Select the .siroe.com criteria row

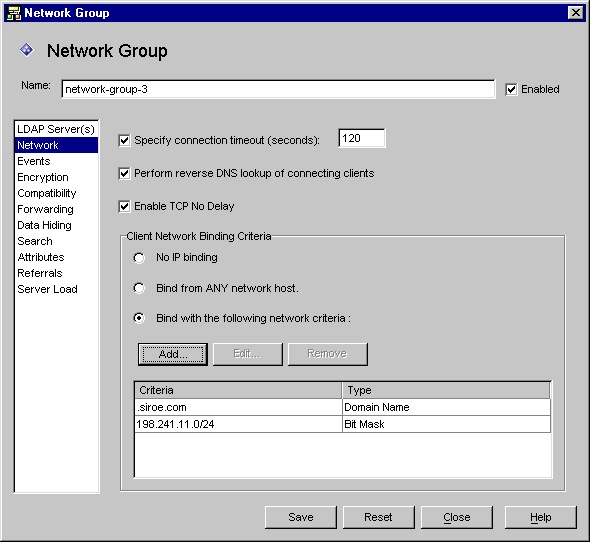point(342,407)
